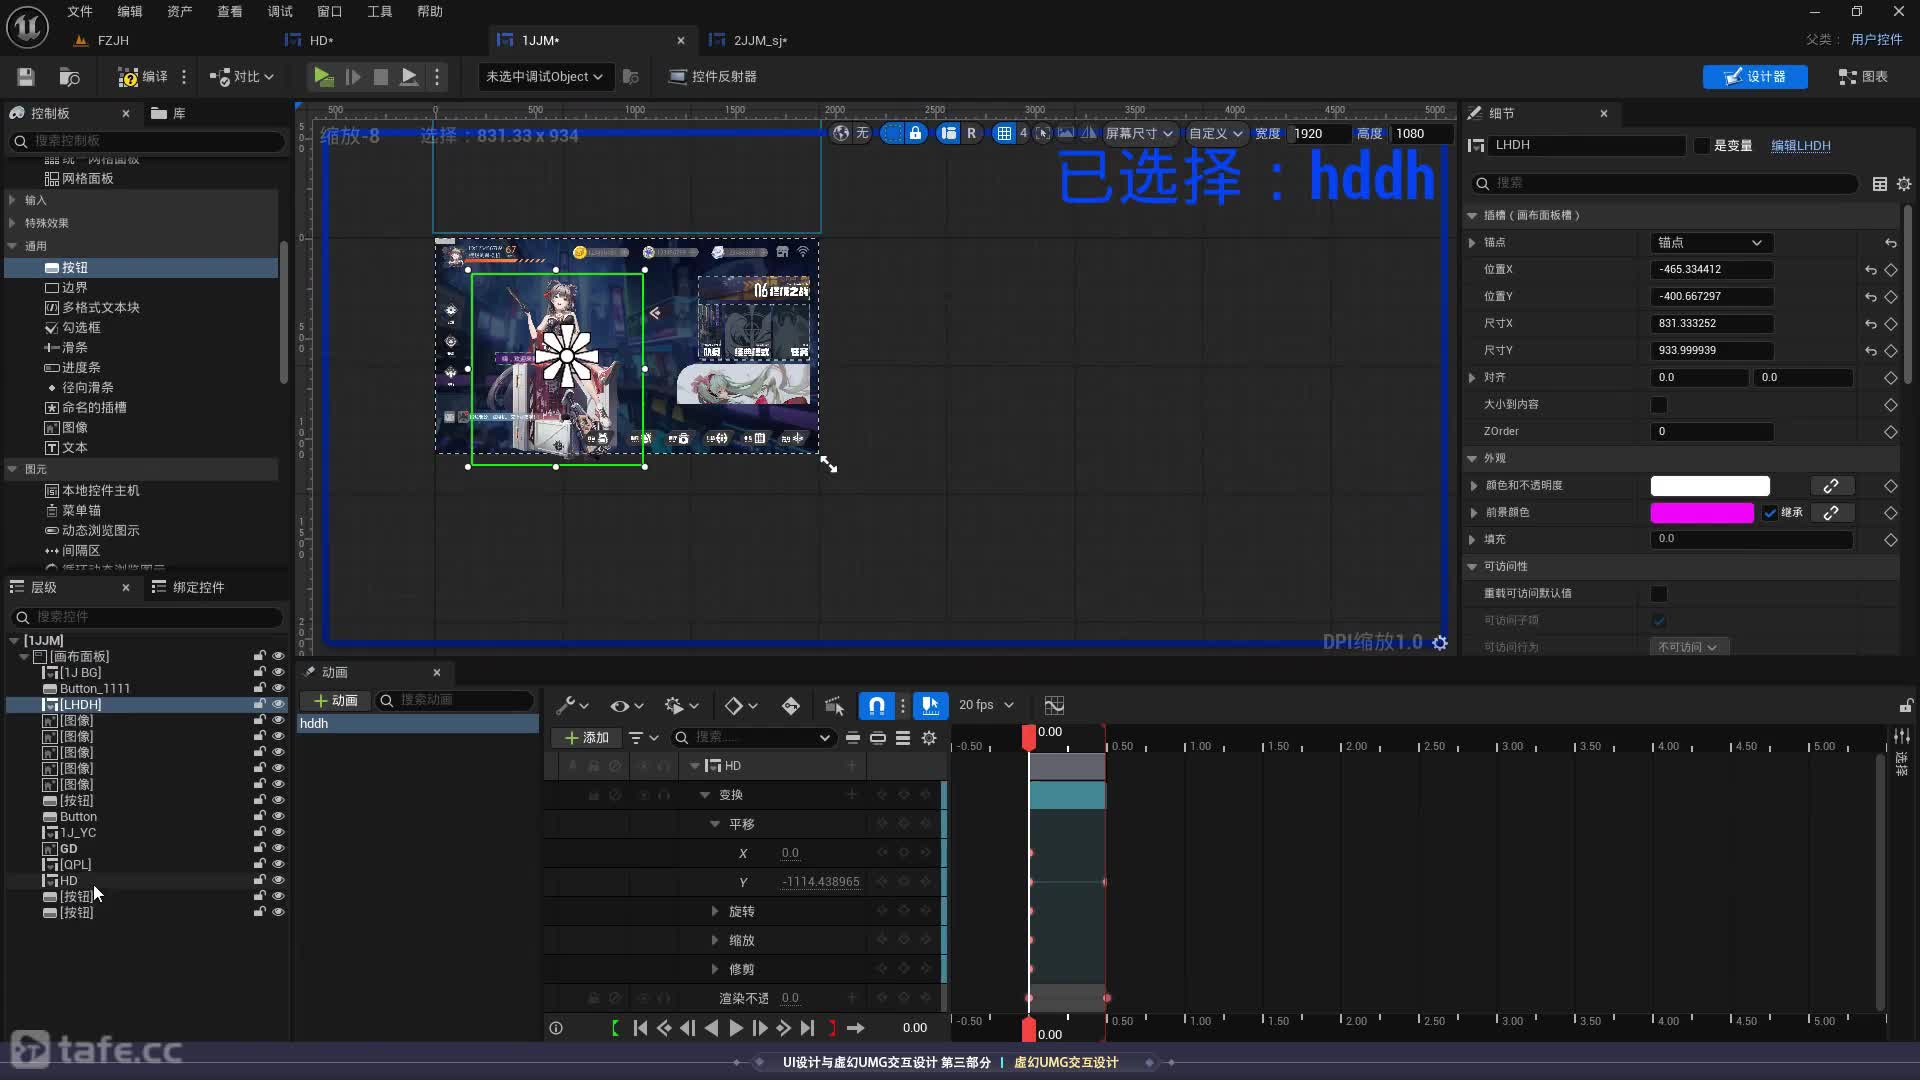Open the magenta foreground color swatch
The height and width of the screenshot is (1080, 1920).
[x=1701, y=513]
